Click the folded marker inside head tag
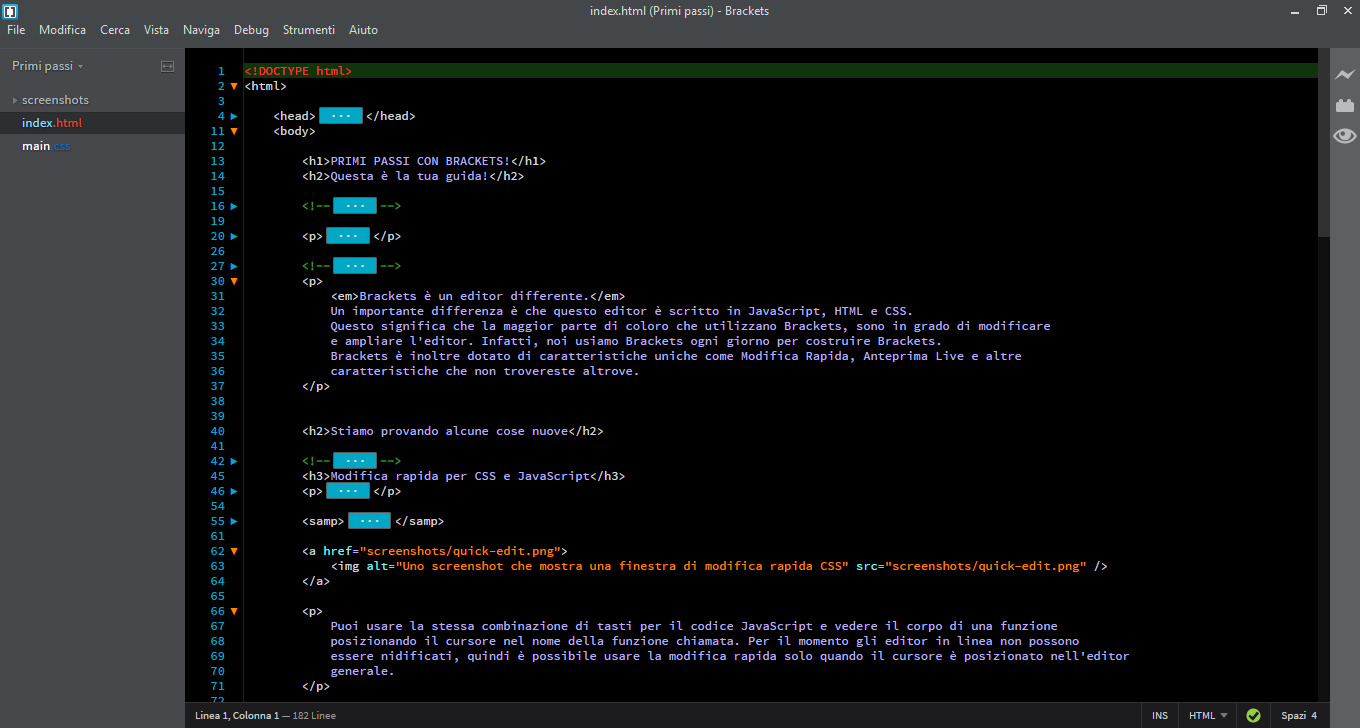The image size is (1360, 728). [340, 116]
